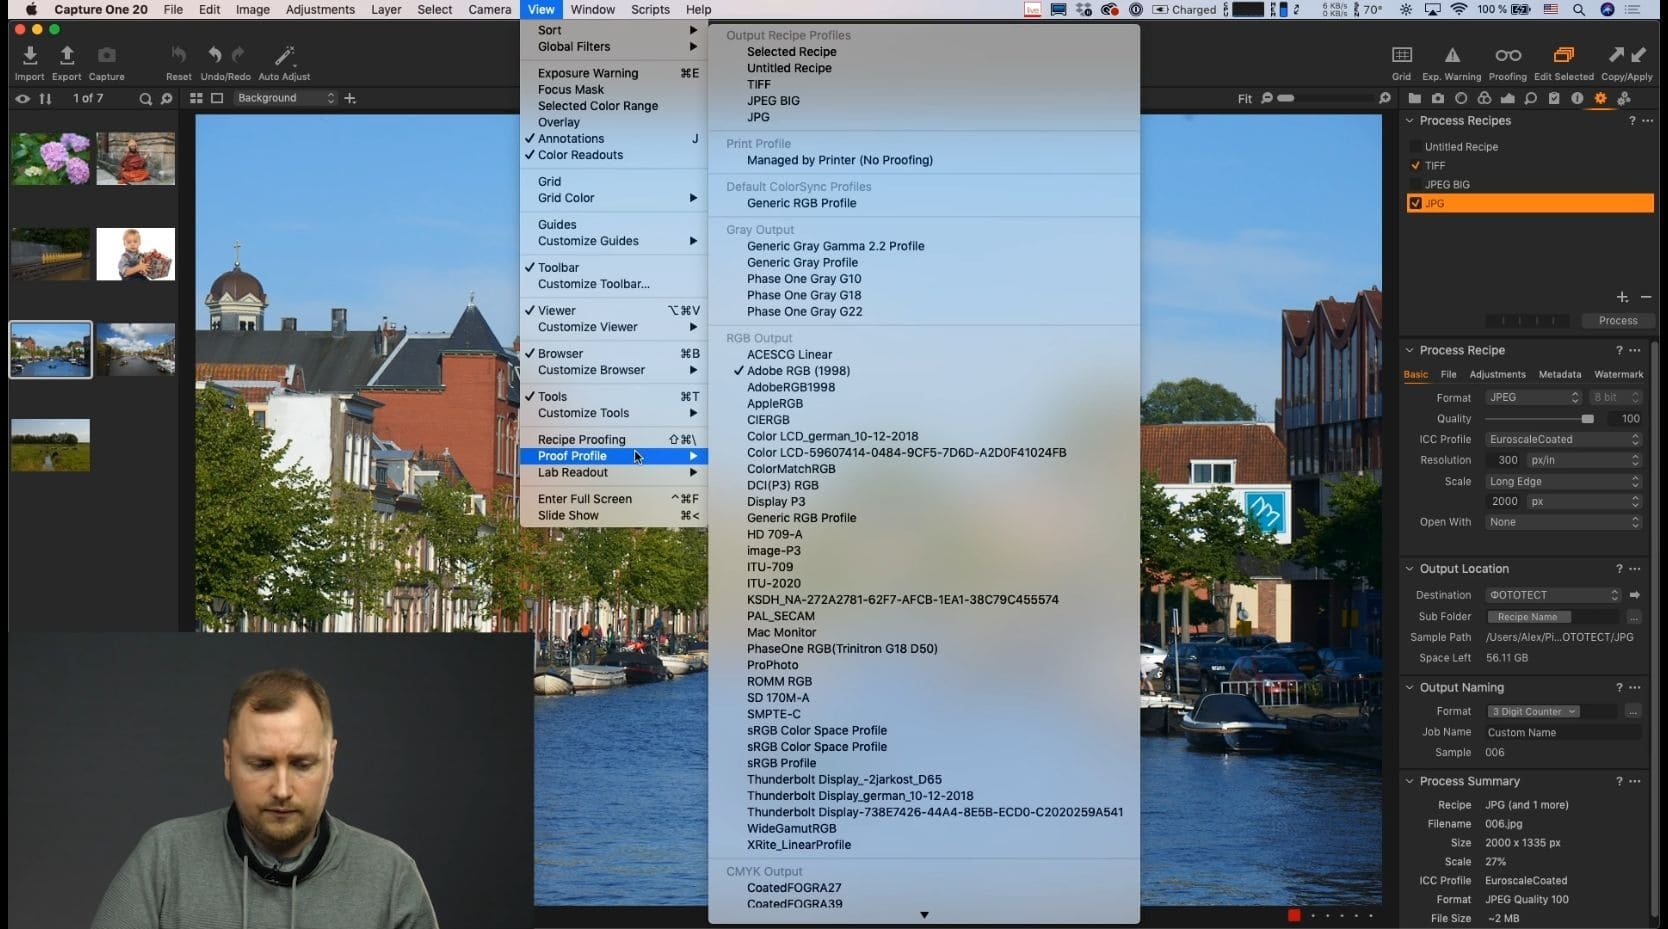Toggle the Grid overlay toolbar icon
The image size is (1668, 929).
(1402, 55)
